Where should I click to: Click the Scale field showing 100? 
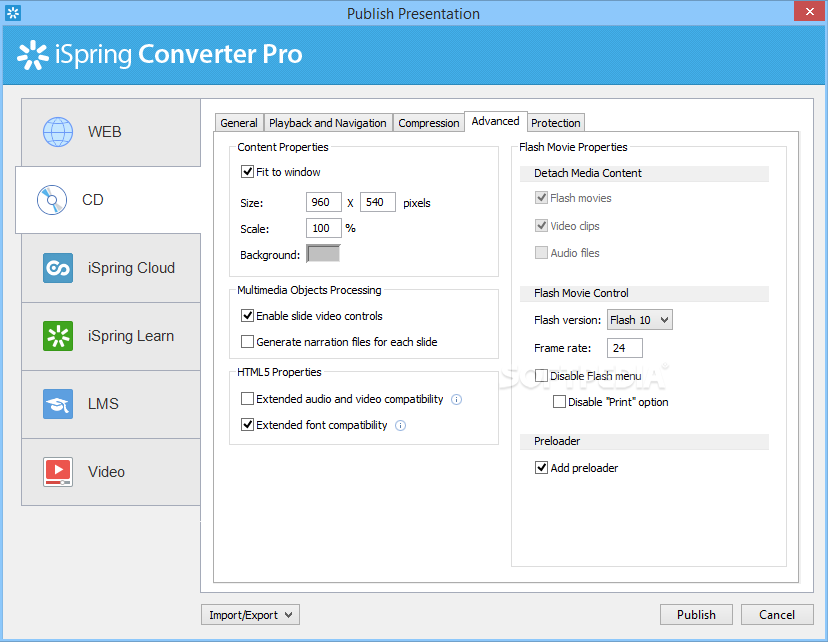click(323, 228)
